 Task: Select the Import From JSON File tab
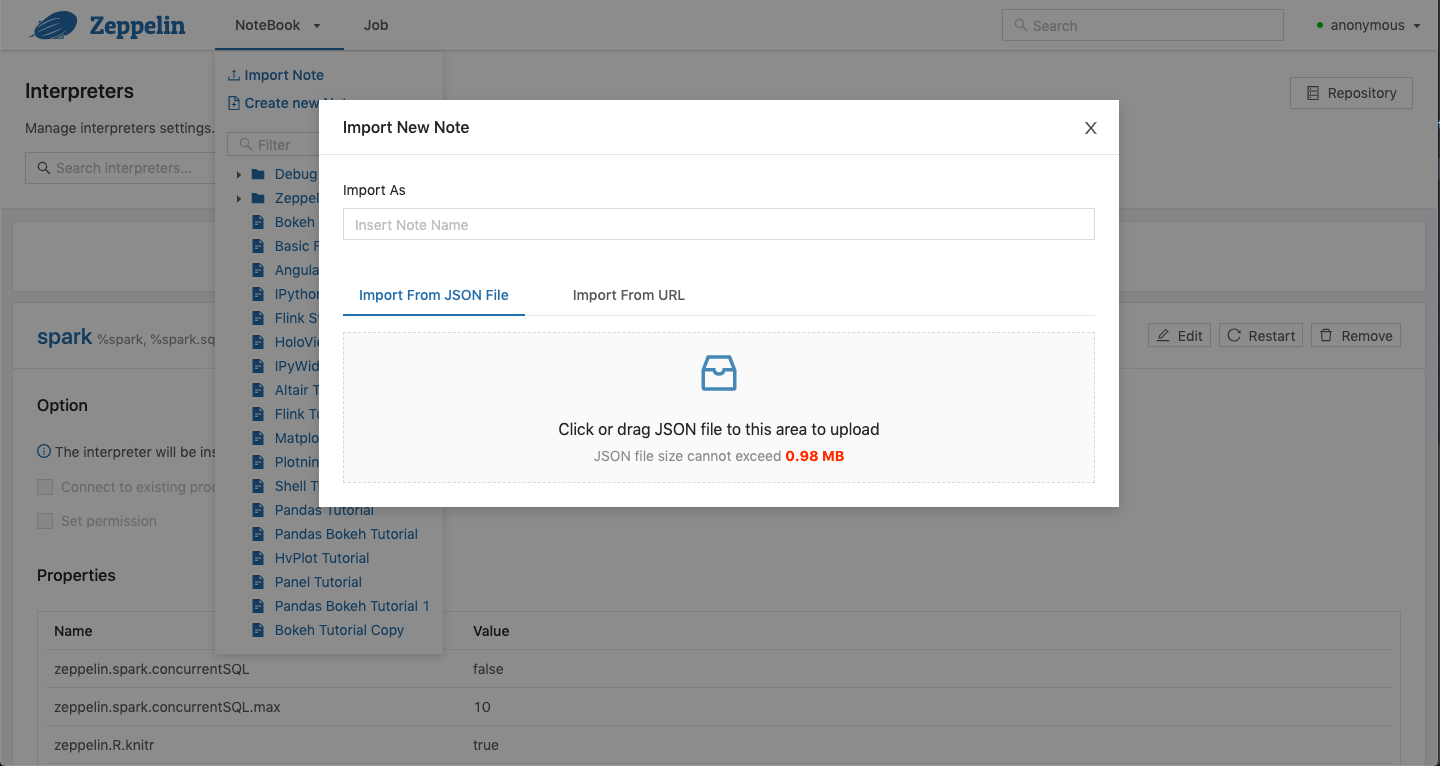pos(434,295)
